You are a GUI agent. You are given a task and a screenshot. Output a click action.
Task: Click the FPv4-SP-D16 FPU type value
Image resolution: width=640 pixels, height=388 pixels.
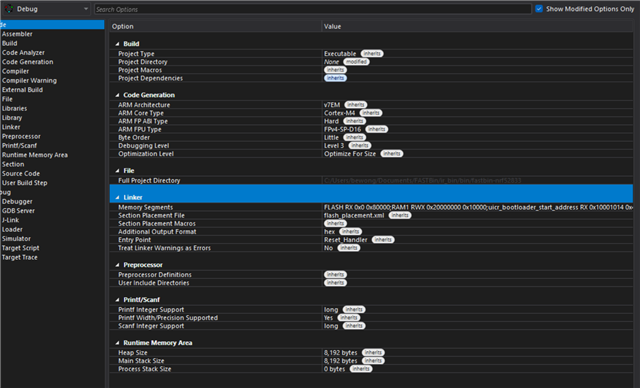[x=342, y=129]
